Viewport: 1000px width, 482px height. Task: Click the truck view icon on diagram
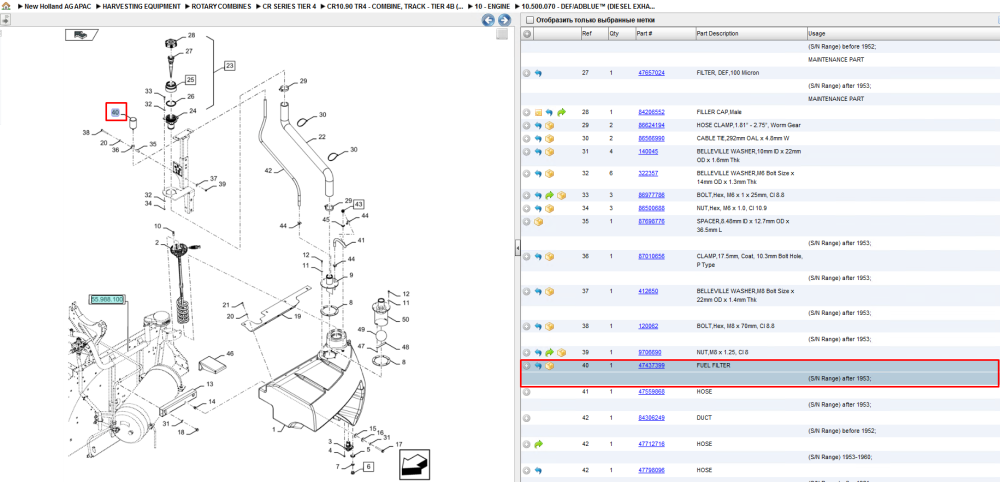pos(80,35)
